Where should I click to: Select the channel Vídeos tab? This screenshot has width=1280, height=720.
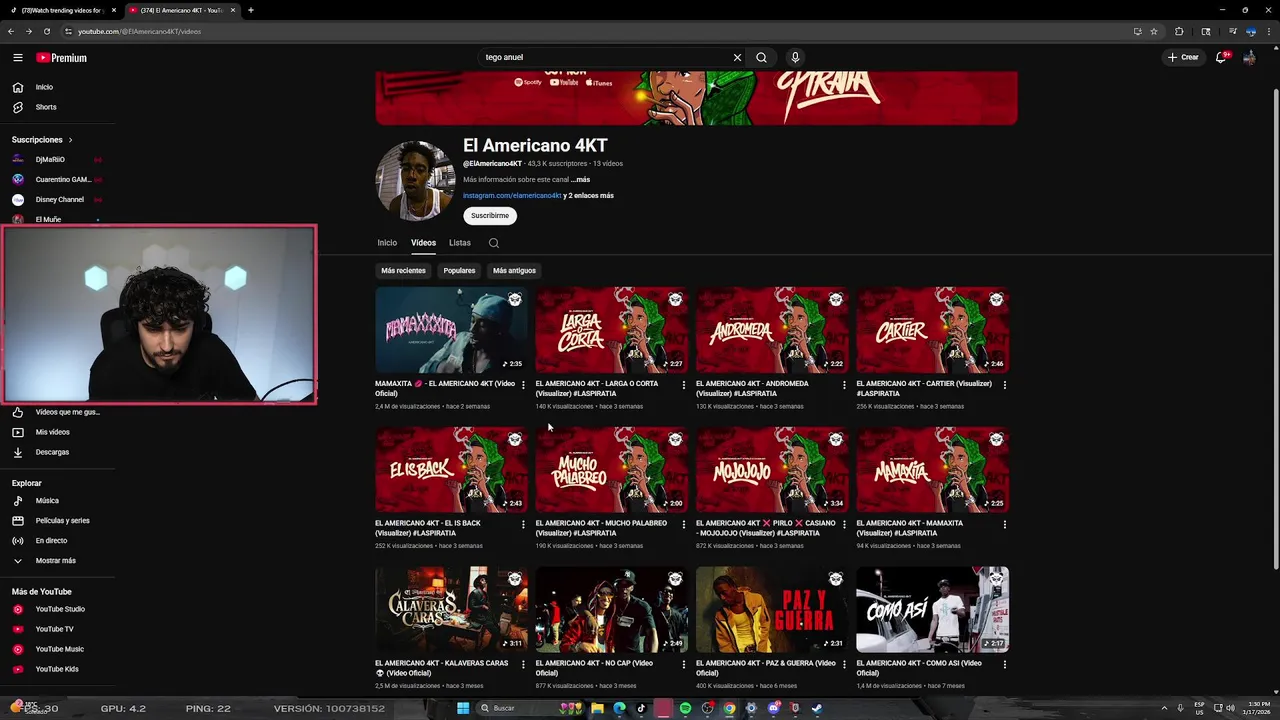click(423, 243)
